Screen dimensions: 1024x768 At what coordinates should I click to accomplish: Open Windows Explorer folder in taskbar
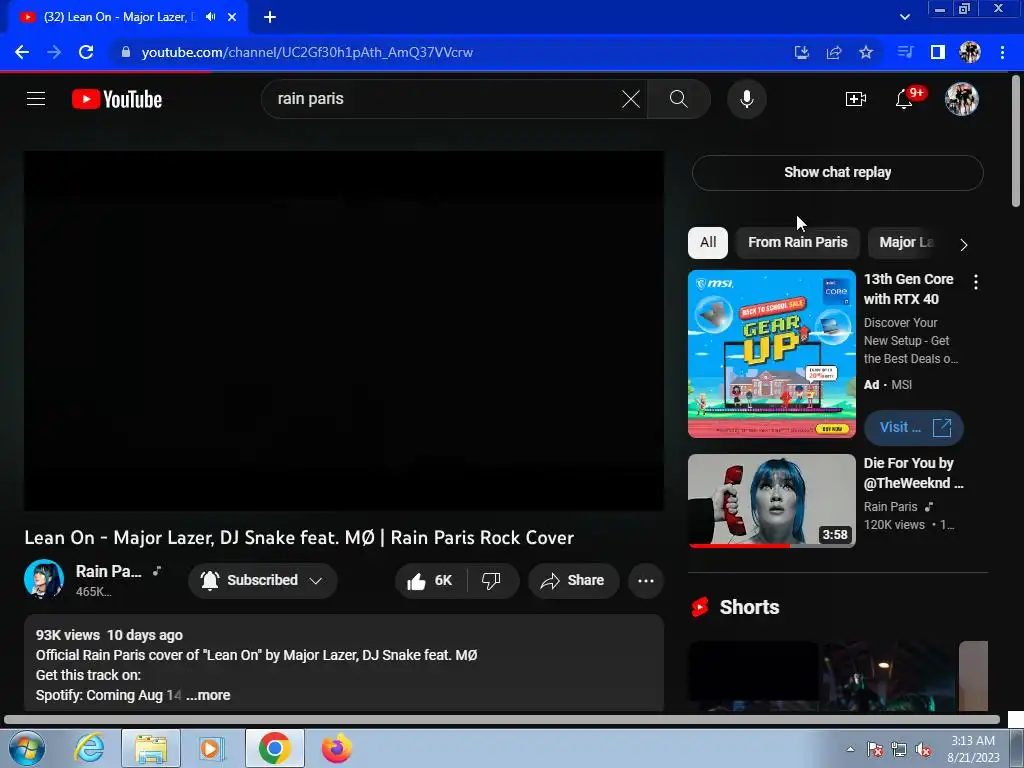point(151,748)
